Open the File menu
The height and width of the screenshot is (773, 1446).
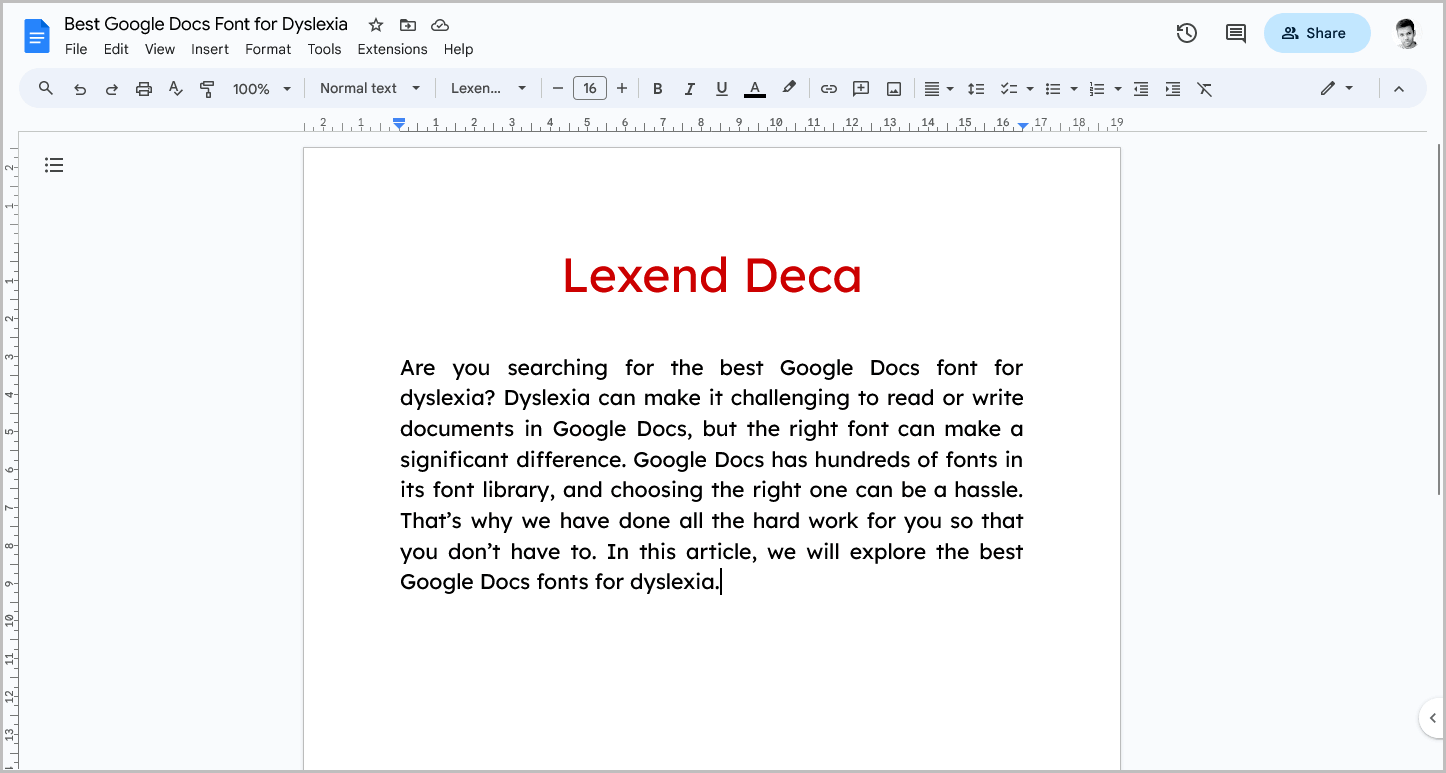pos(76,49)
